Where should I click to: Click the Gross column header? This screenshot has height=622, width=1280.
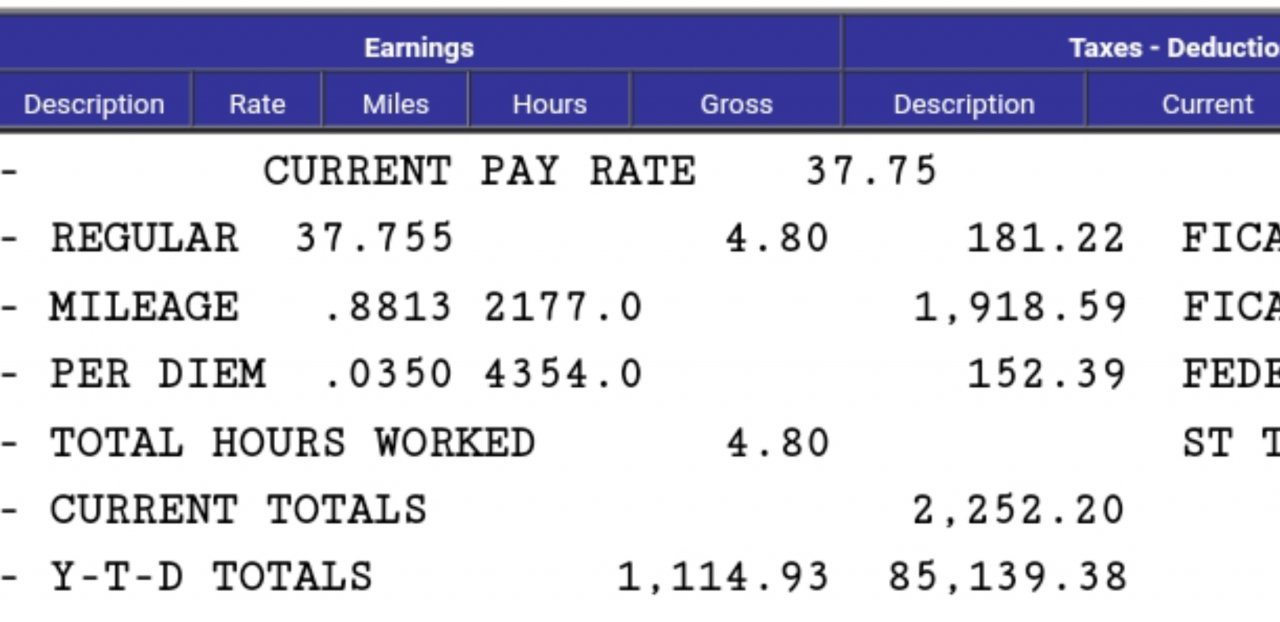(736, 104)
